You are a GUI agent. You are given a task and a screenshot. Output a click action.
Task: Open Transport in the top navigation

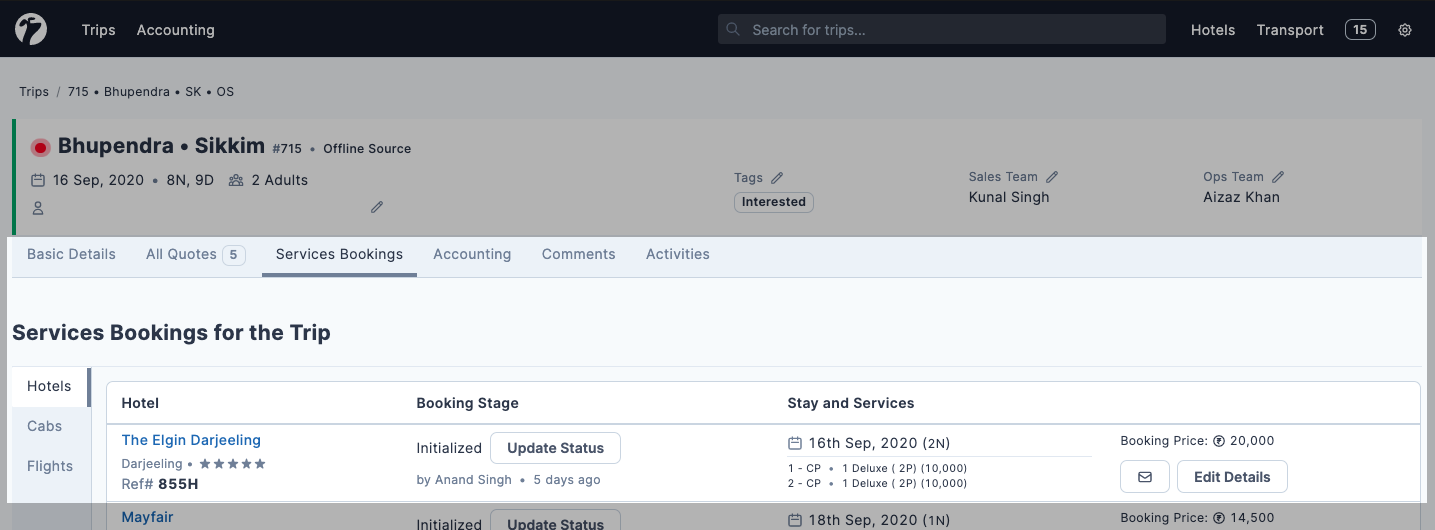coord(1290,30)
